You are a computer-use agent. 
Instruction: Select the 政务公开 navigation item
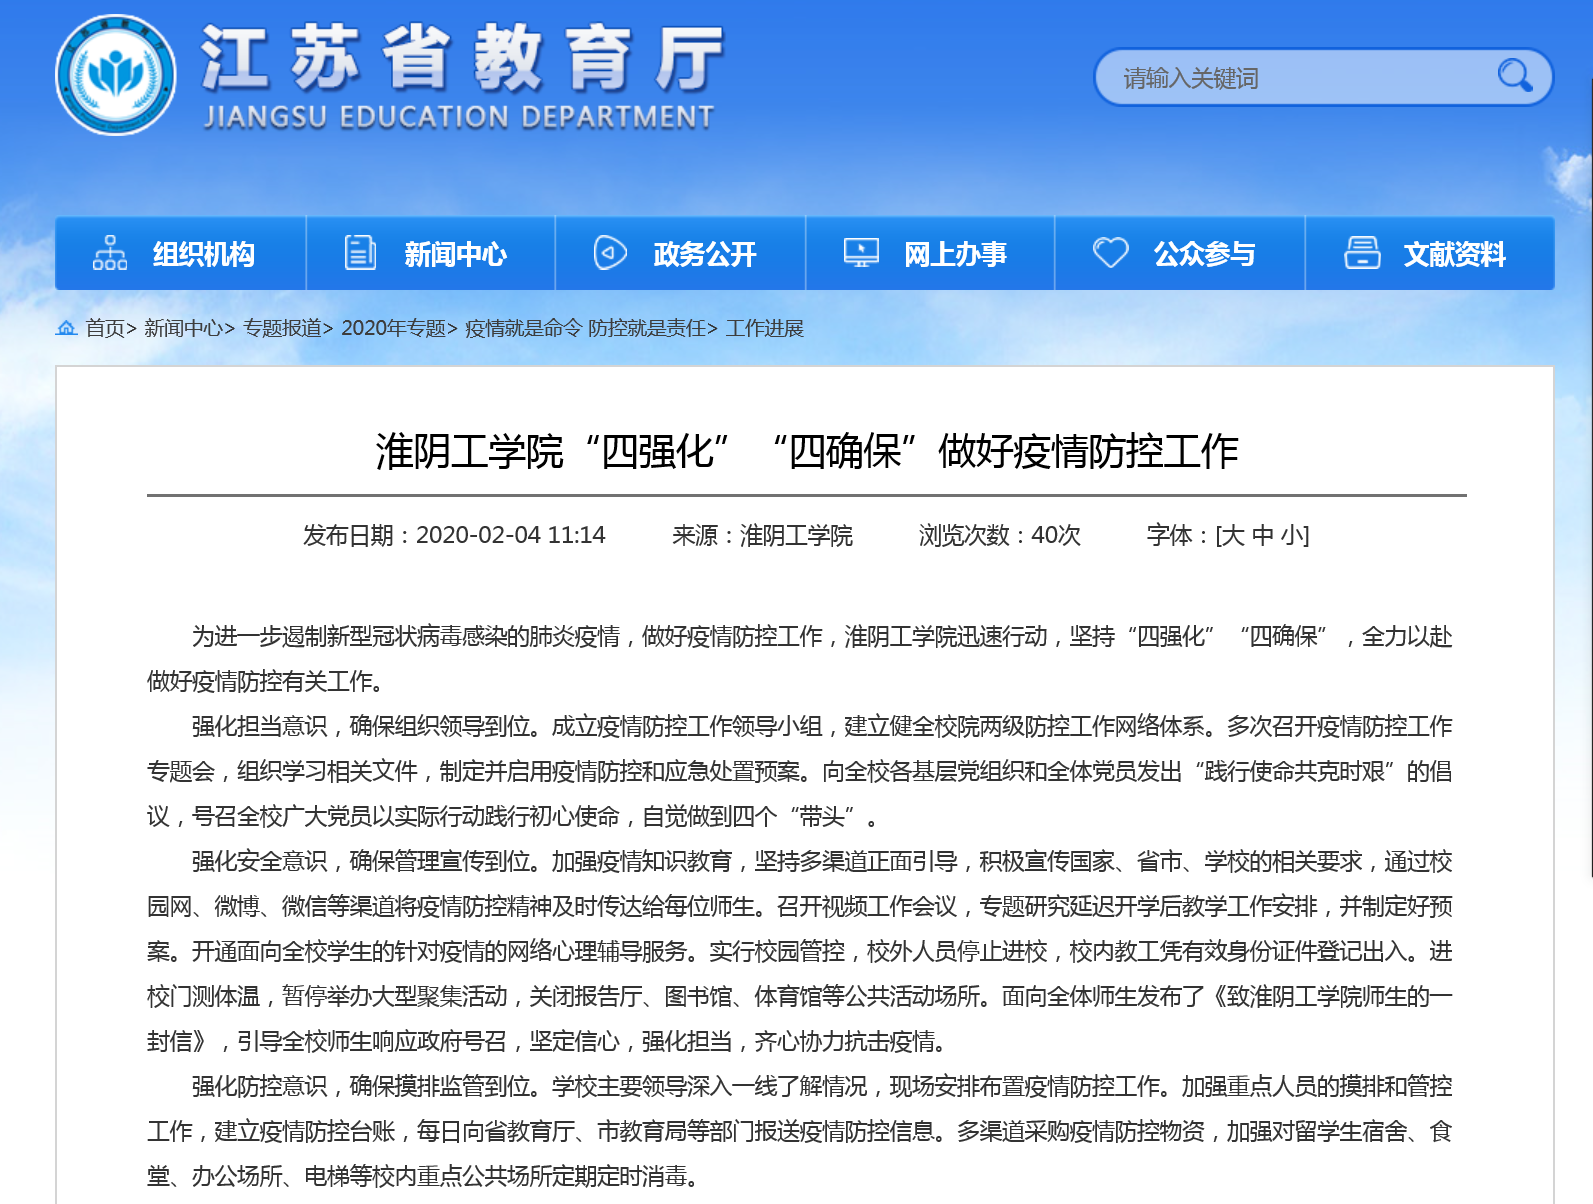coord(705,254)
